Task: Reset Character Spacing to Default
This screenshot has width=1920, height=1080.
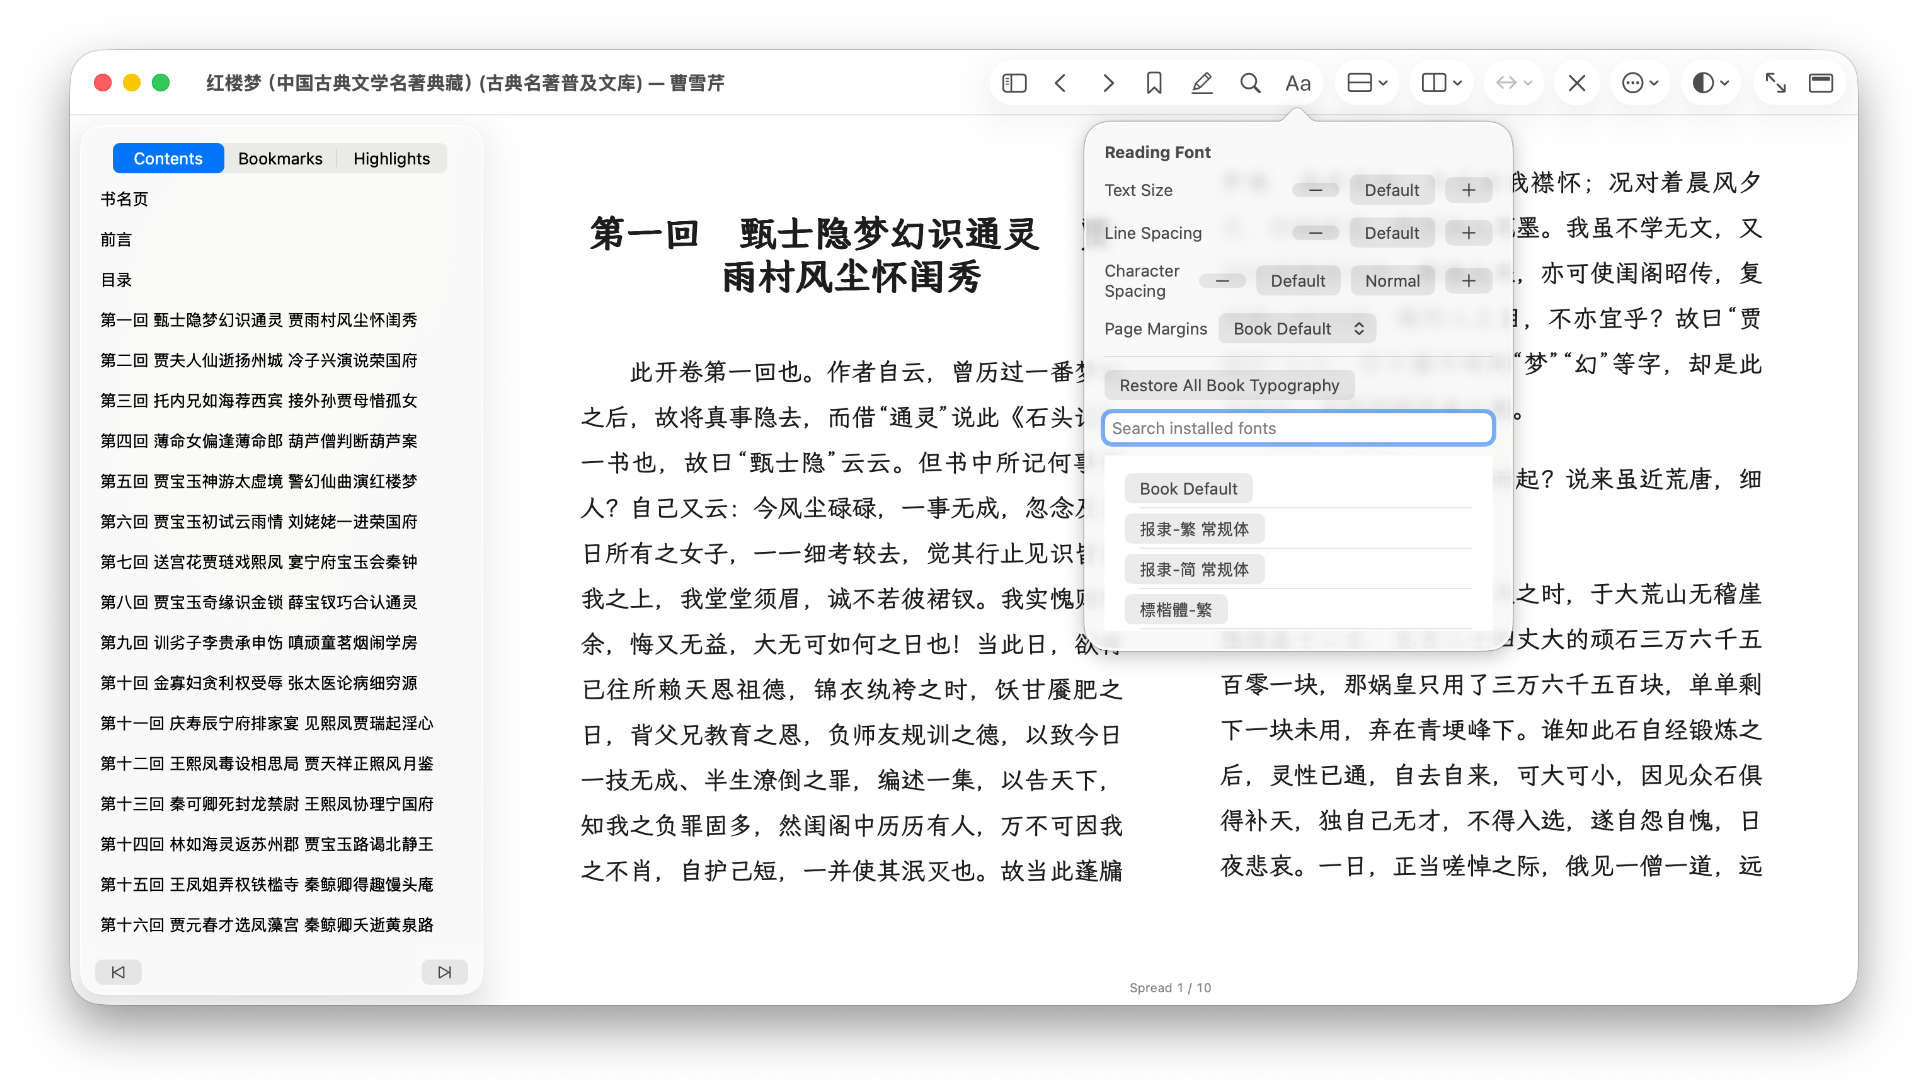Action: (1298, 281)
